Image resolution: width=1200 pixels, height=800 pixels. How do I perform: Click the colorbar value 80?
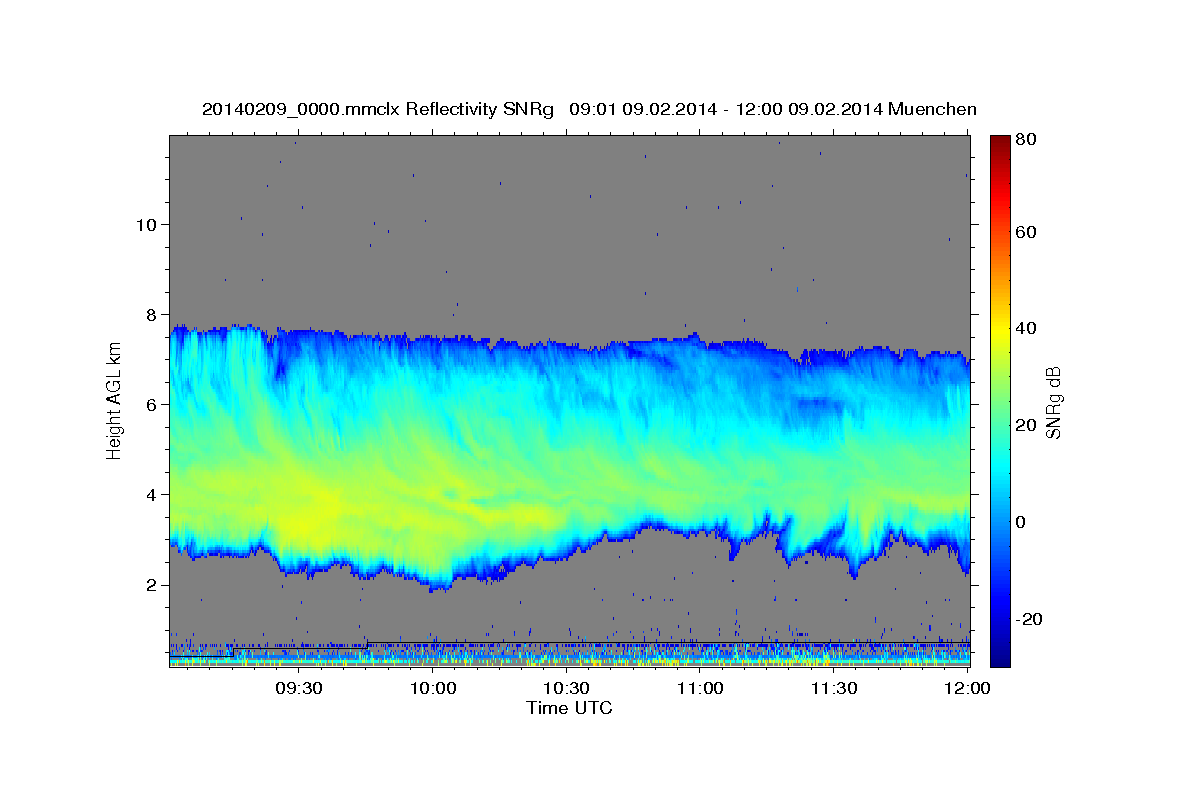click(1025, 140)
